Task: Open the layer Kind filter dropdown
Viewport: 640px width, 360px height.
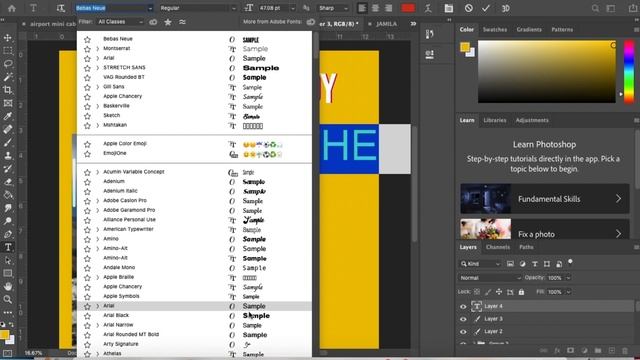Action: [480, 264]
